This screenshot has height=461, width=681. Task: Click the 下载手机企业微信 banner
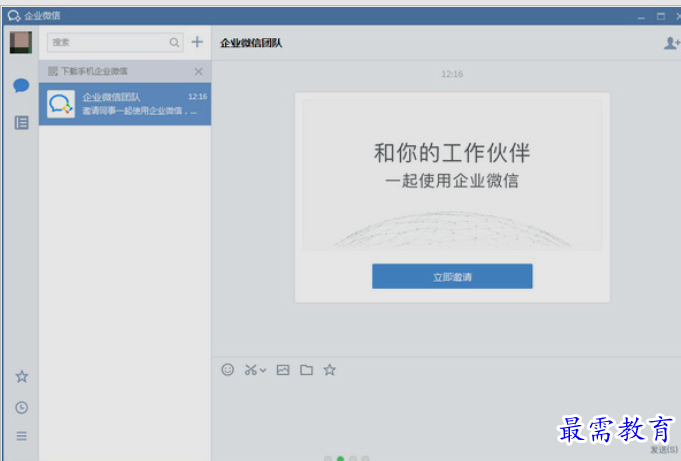(x=125, y=71)
